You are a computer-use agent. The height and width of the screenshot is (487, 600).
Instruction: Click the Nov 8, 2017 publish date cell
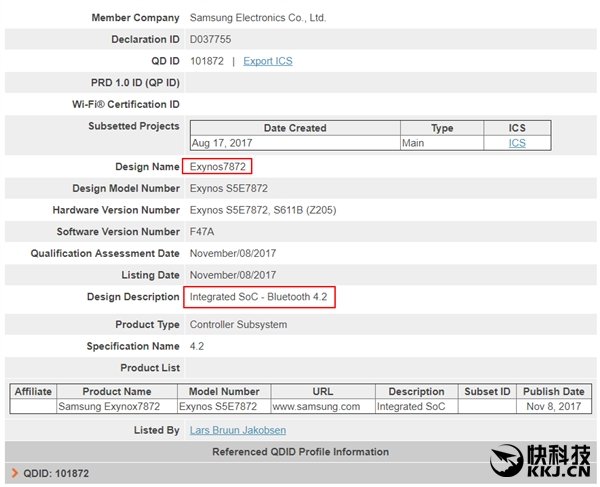coord(554,406)
